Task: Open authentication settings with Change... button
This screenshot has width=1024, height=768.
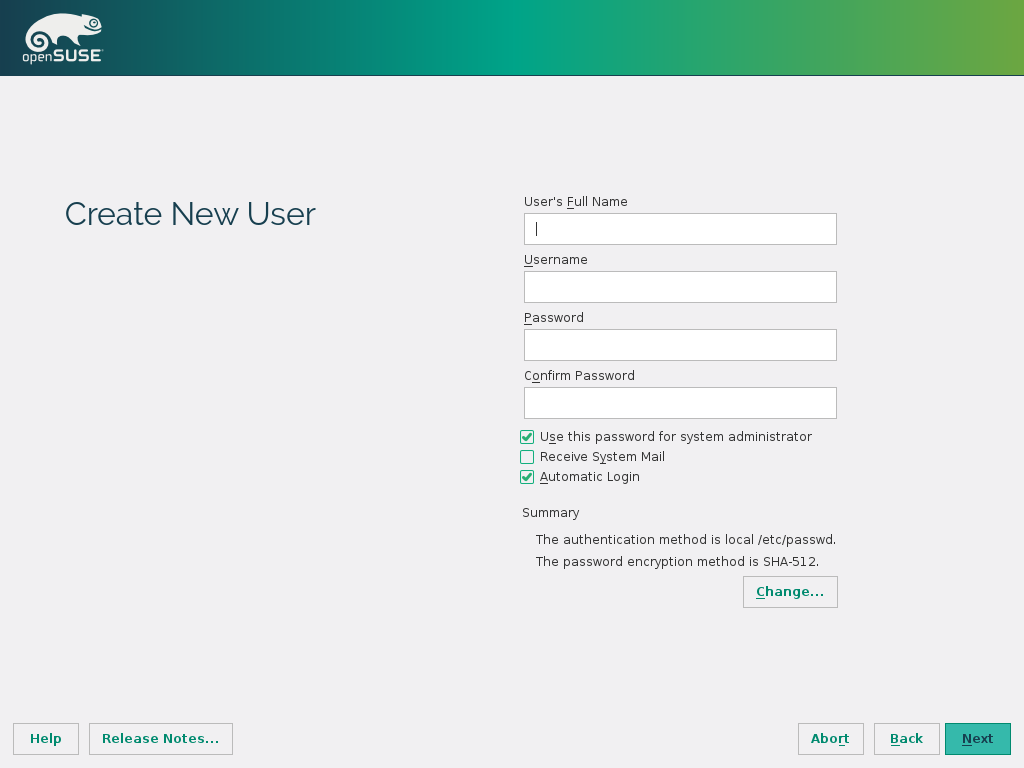Action: click(790, 592)
